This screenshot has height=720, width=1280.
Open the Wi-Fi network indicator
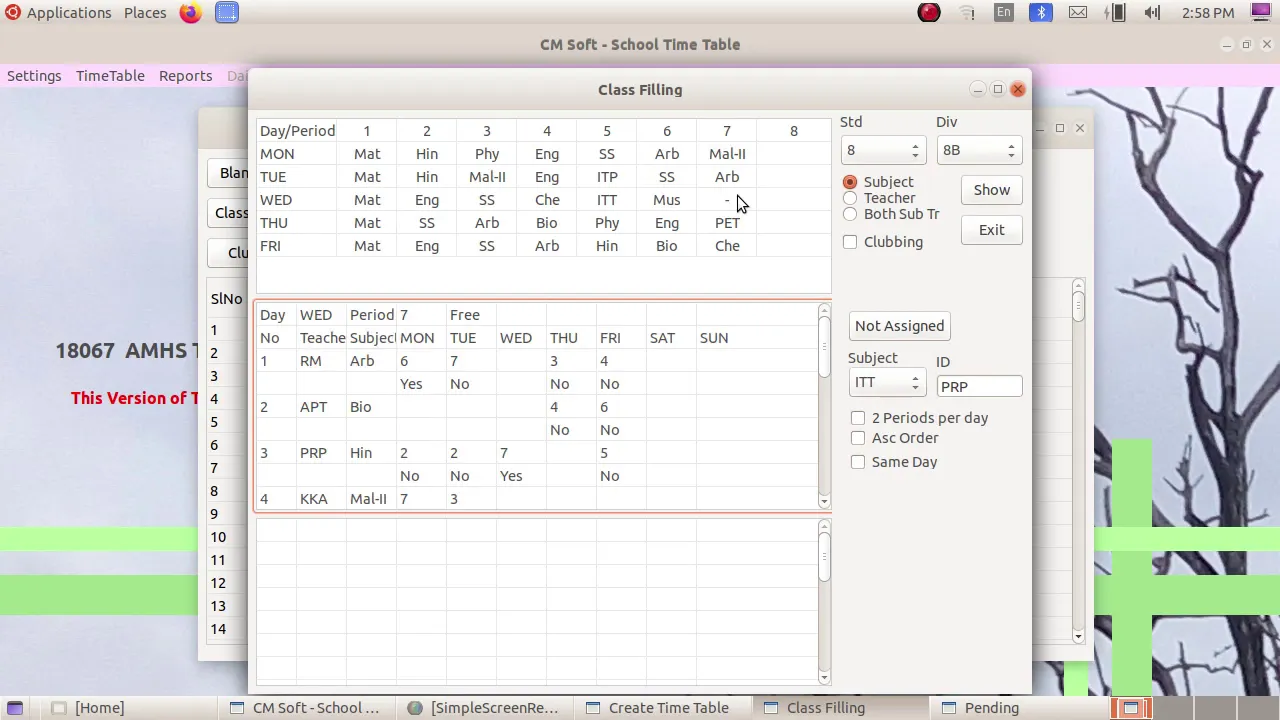(x=967, y=13)
